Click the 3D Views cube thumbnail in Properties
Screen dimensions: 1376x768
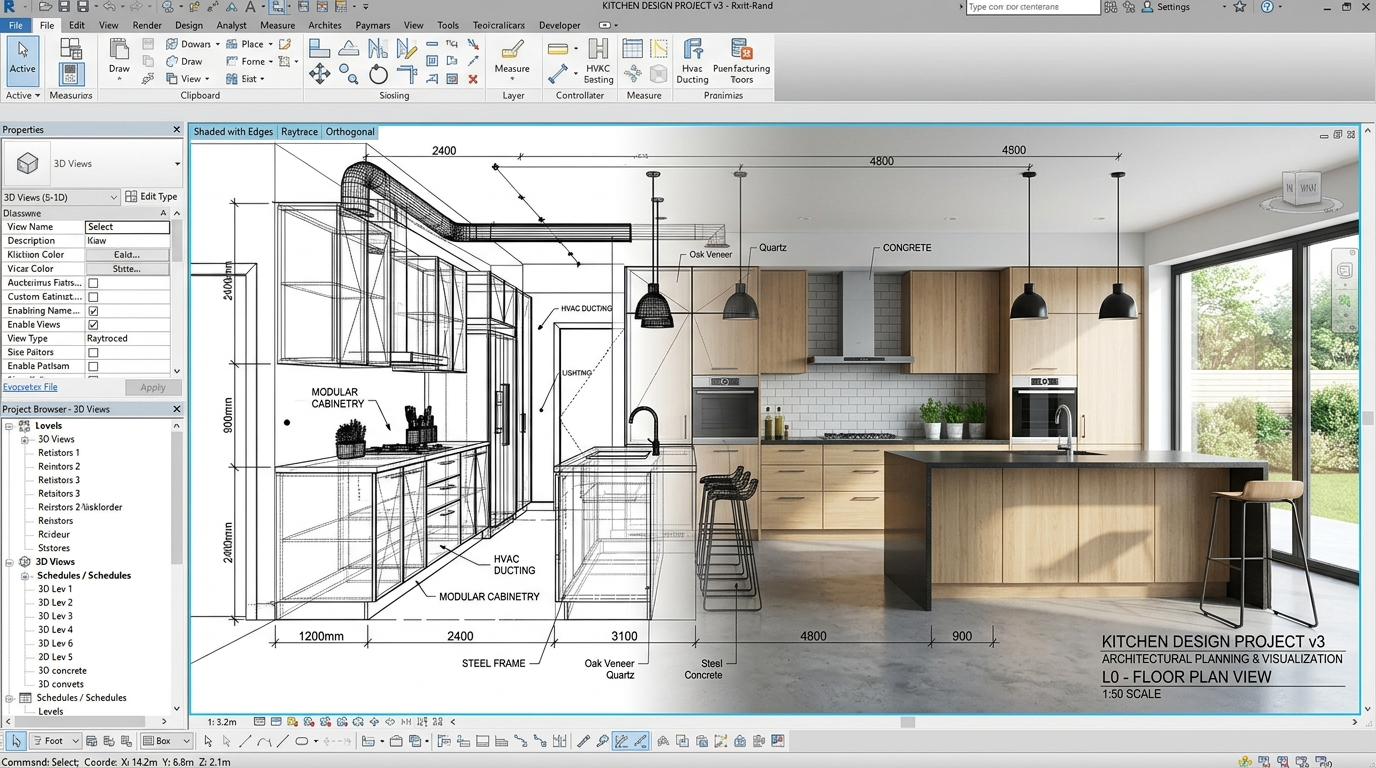click(28, 163)
